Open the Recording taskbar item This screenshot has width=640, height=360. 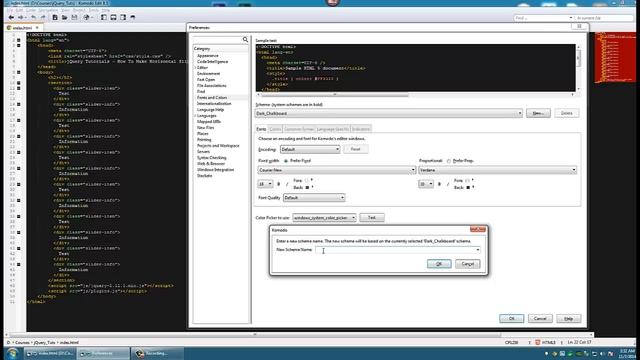[x=157, y=353]
